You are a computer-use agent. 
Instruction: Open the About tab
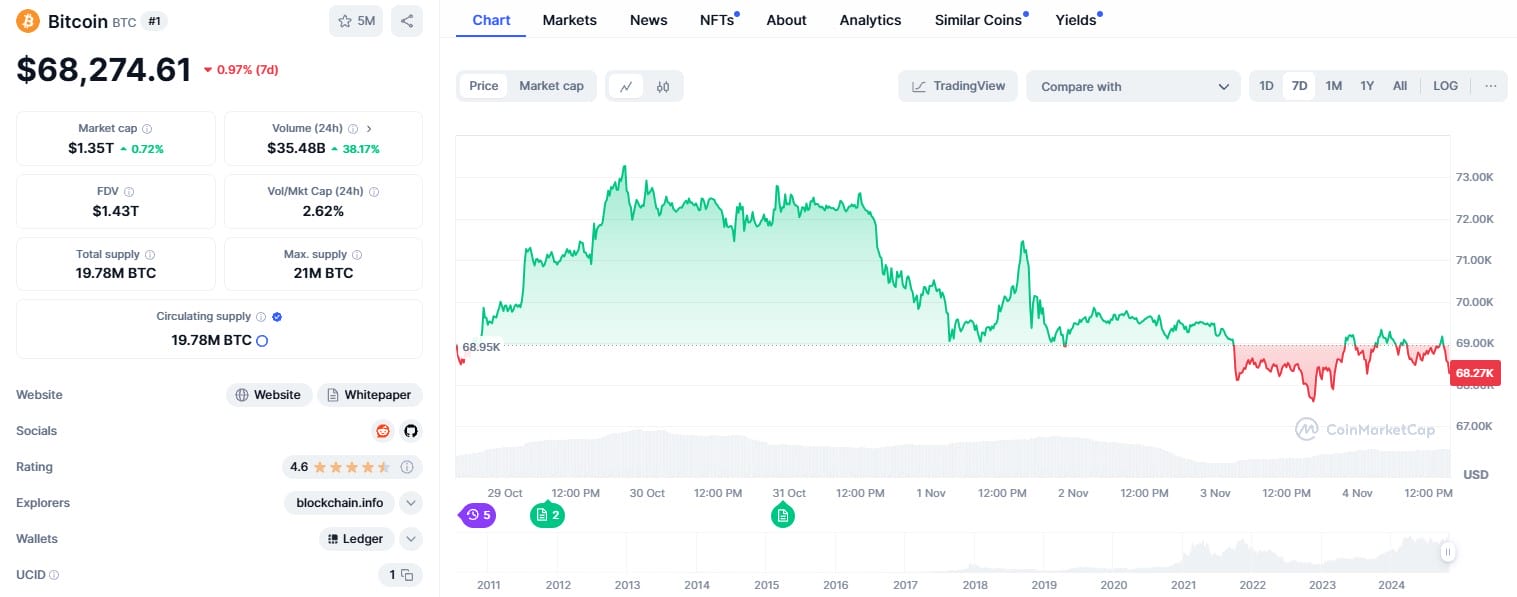[x=786, y=20]
